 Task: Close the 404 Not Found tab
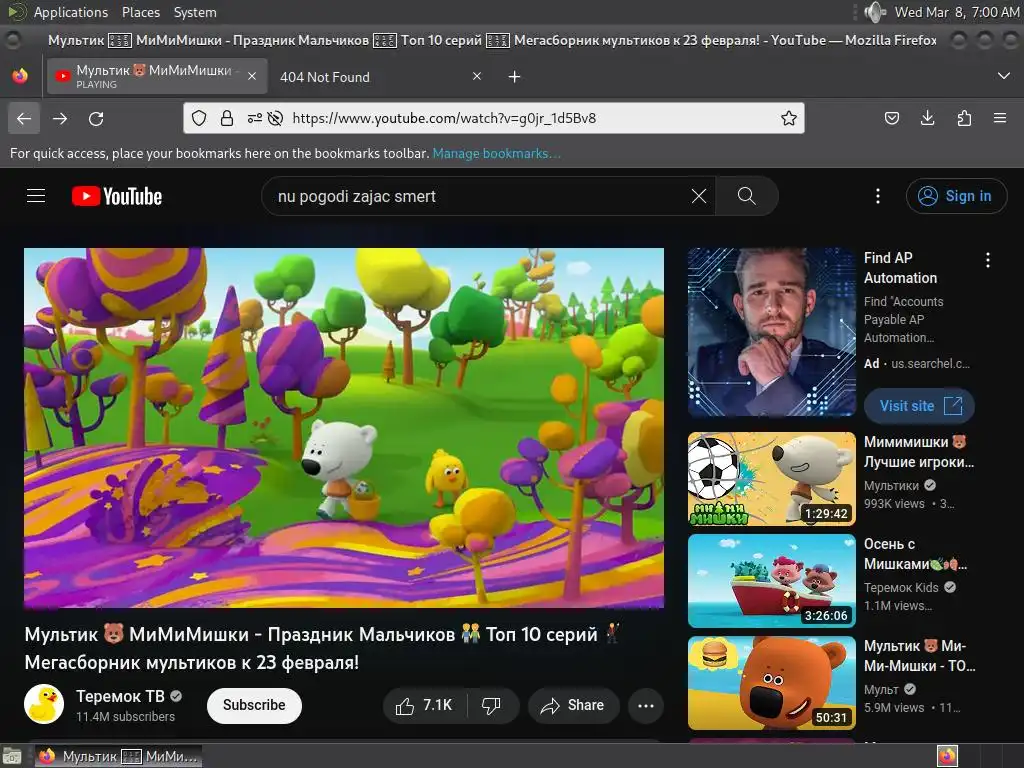point(477,76)
